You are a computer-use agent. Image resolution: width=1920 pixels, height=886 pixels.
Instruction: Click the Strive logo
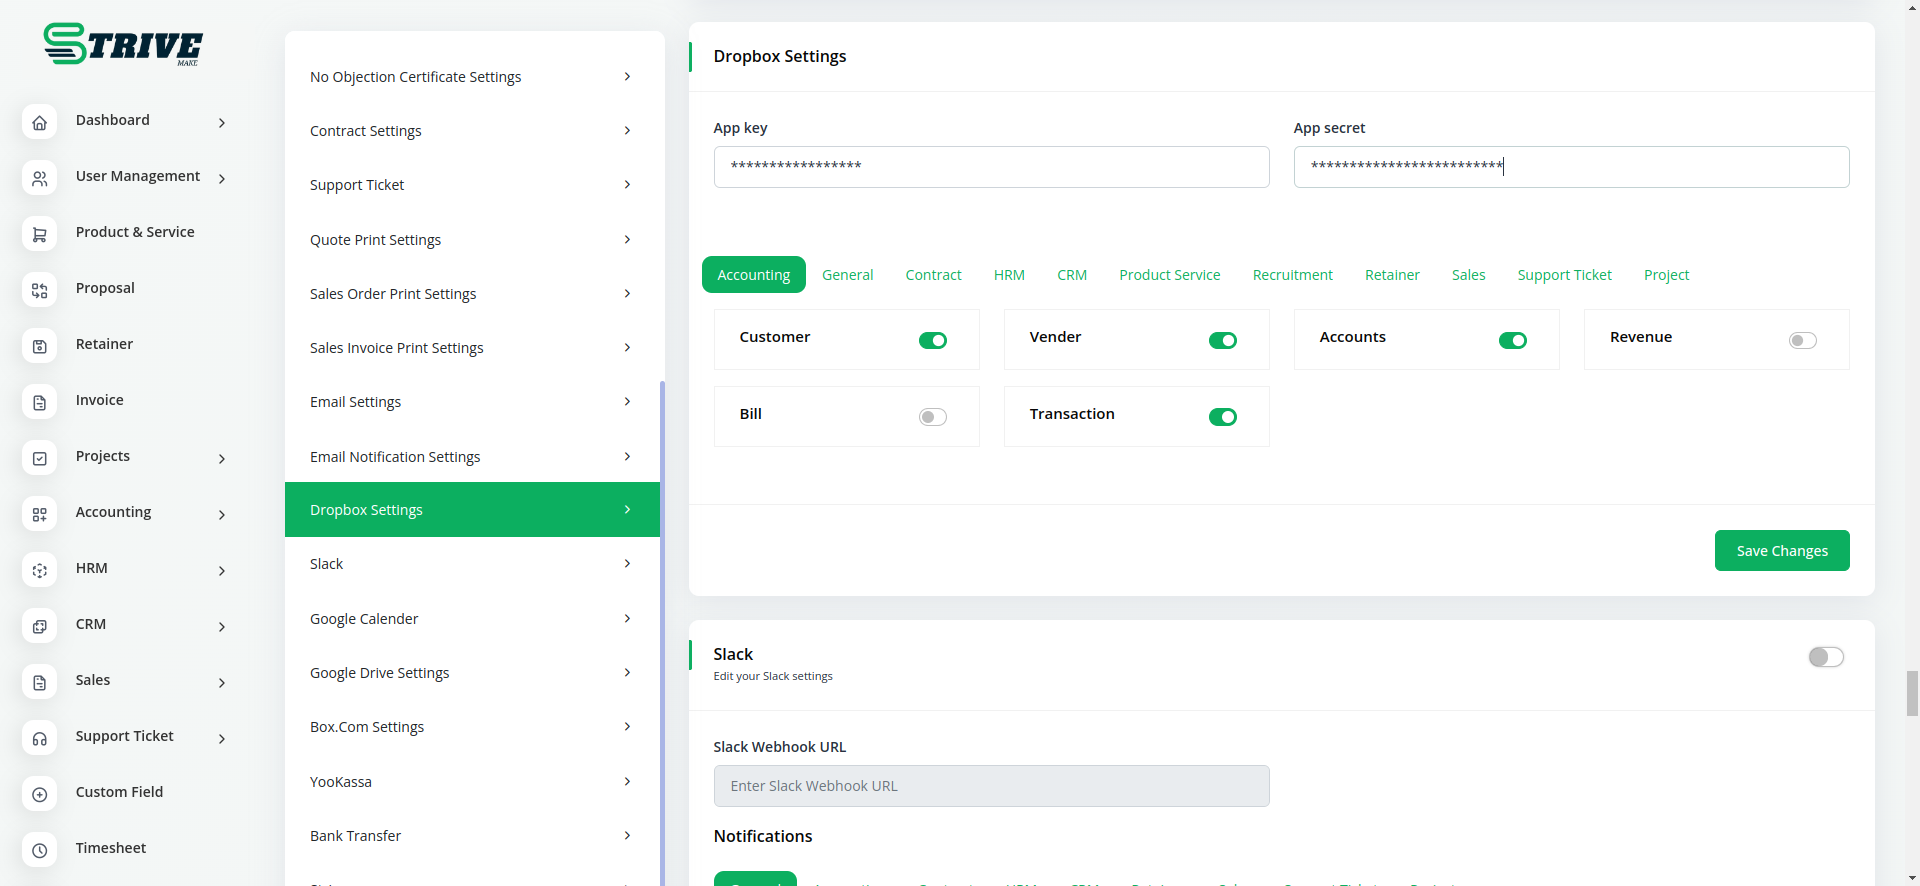[122, 44]
